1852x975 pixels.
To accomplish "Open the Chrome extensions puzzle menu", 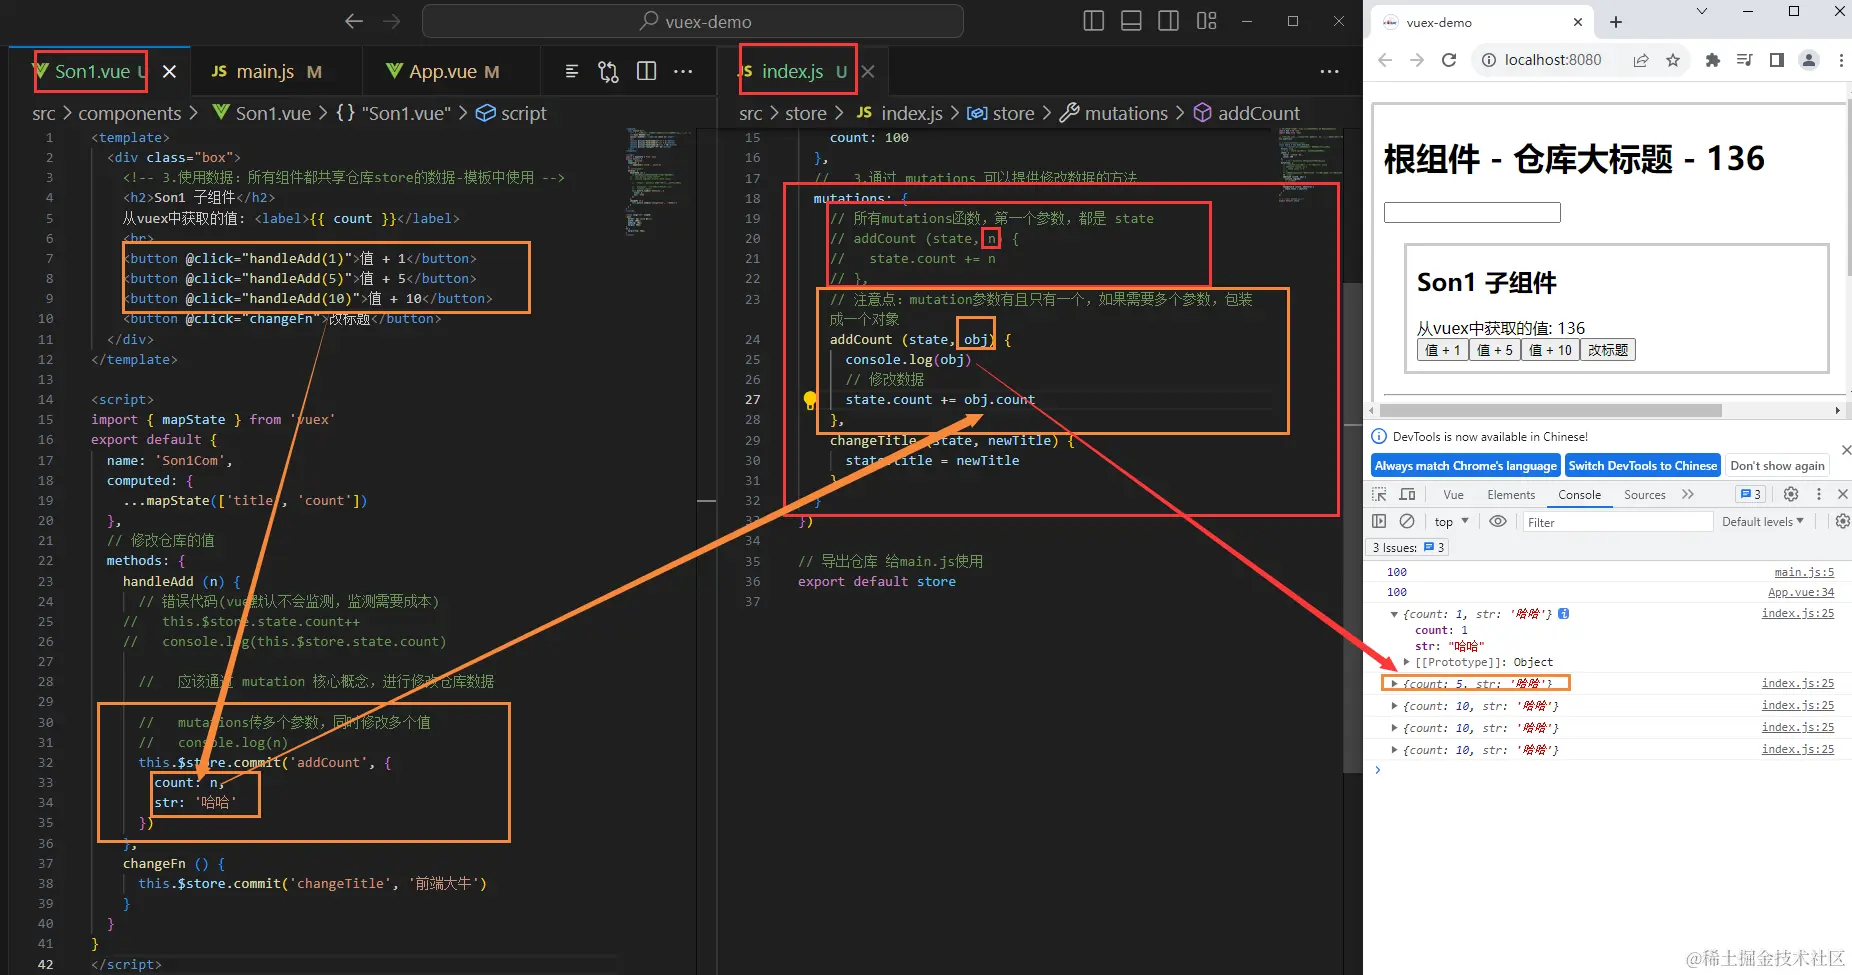I will 1712,60.
